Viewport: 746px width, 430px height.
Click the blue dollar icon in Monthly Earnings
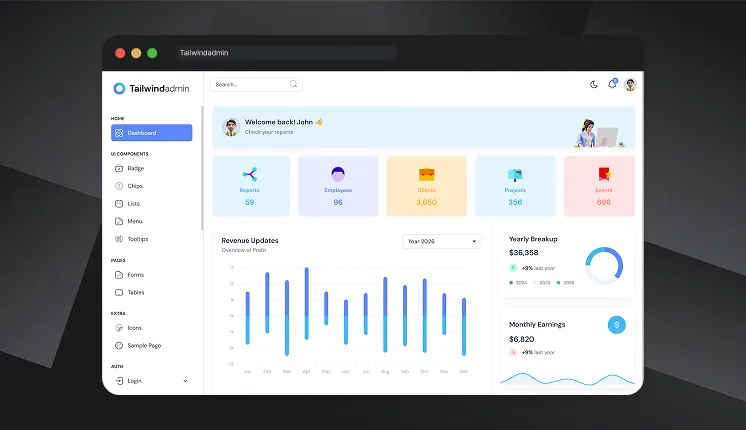616,325
